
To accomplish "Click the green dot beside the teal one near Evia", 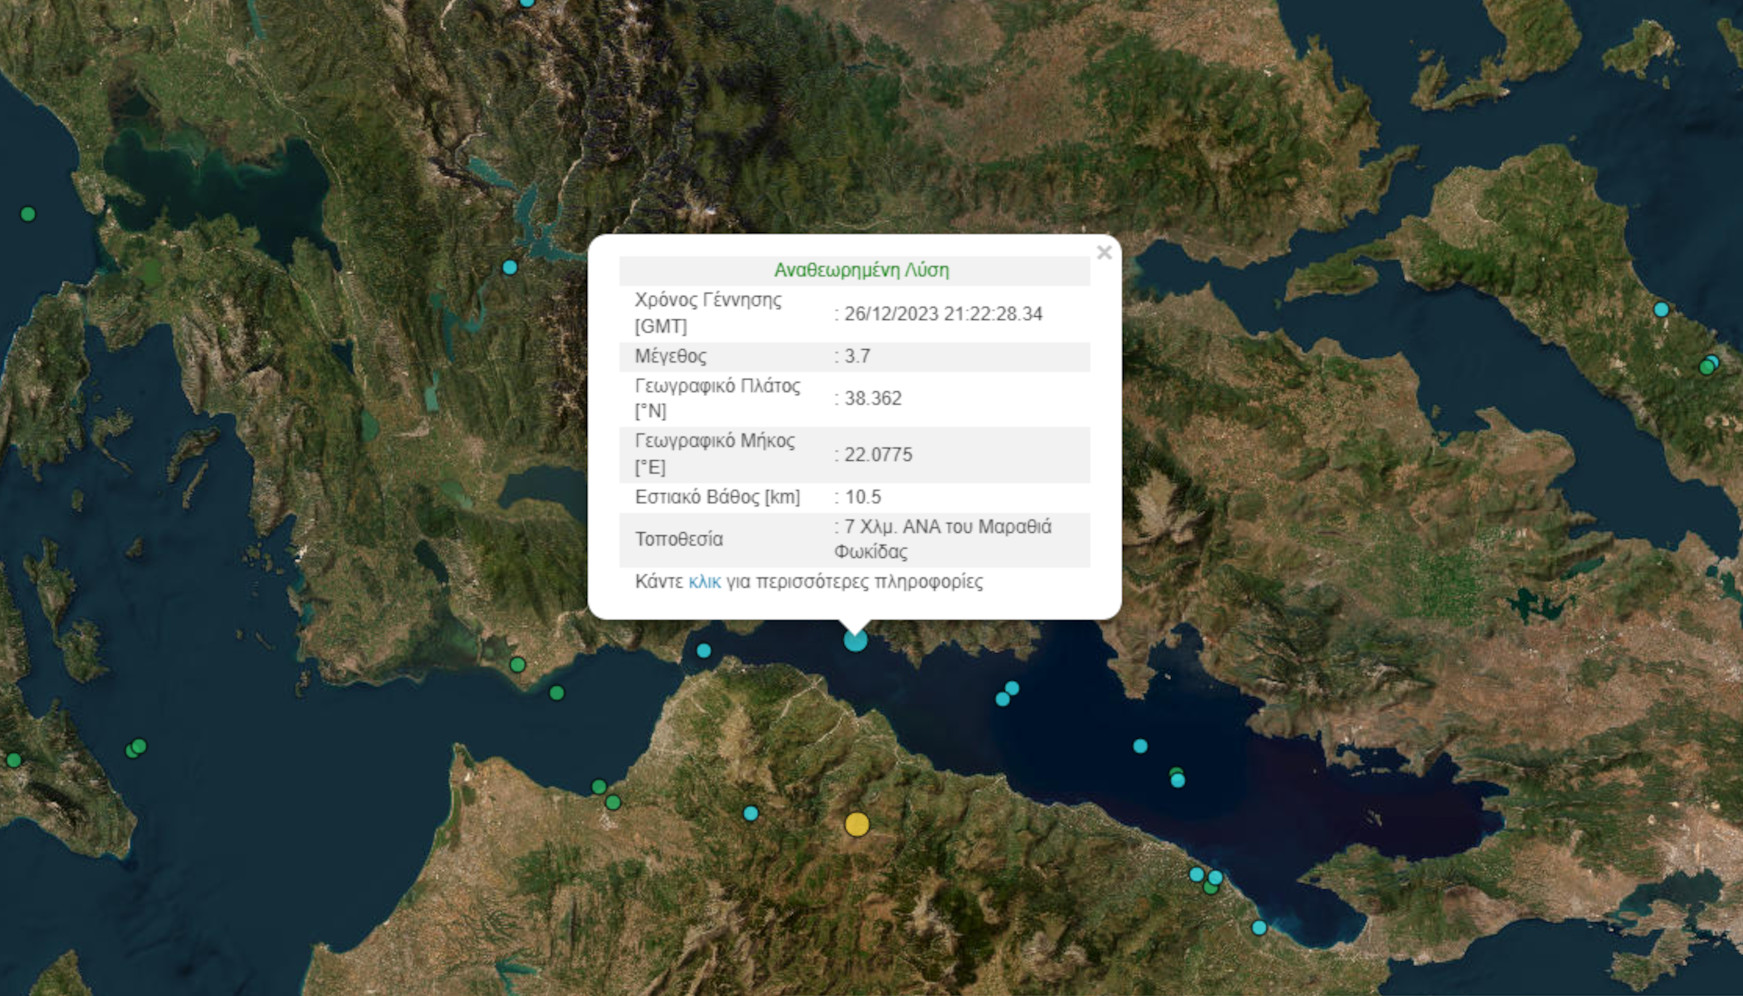I will (1708, 368).
